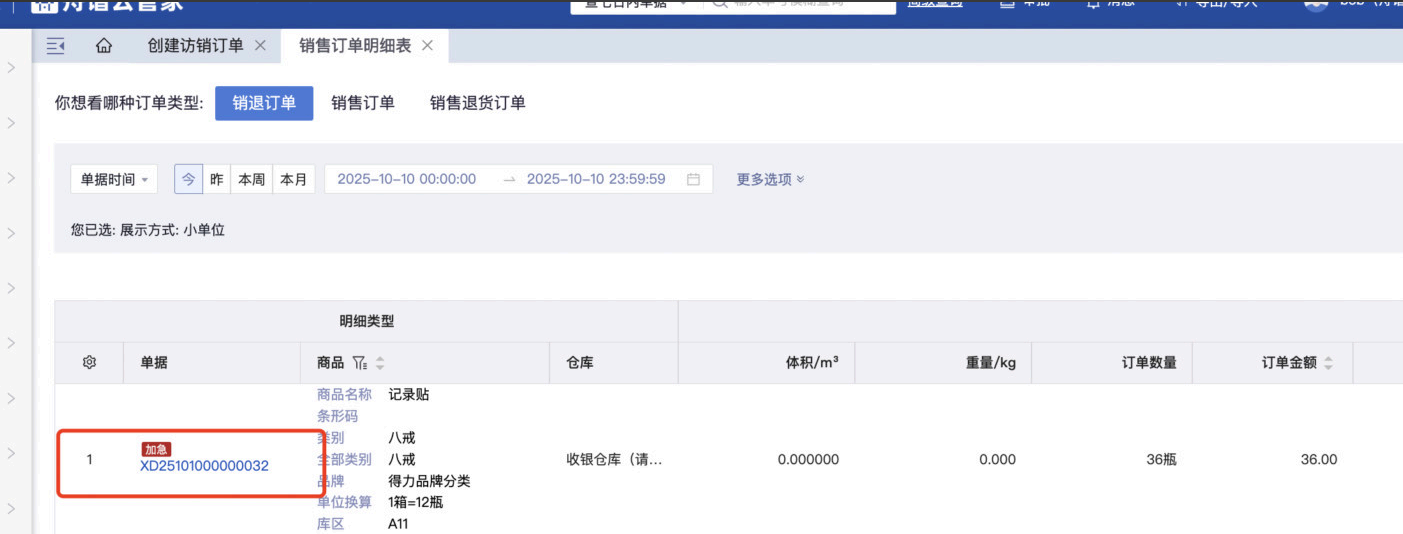Close the 销售订单明细表 tab
Image resolution: width=1403 pixels, height=534 pixels.
point(428,46)
